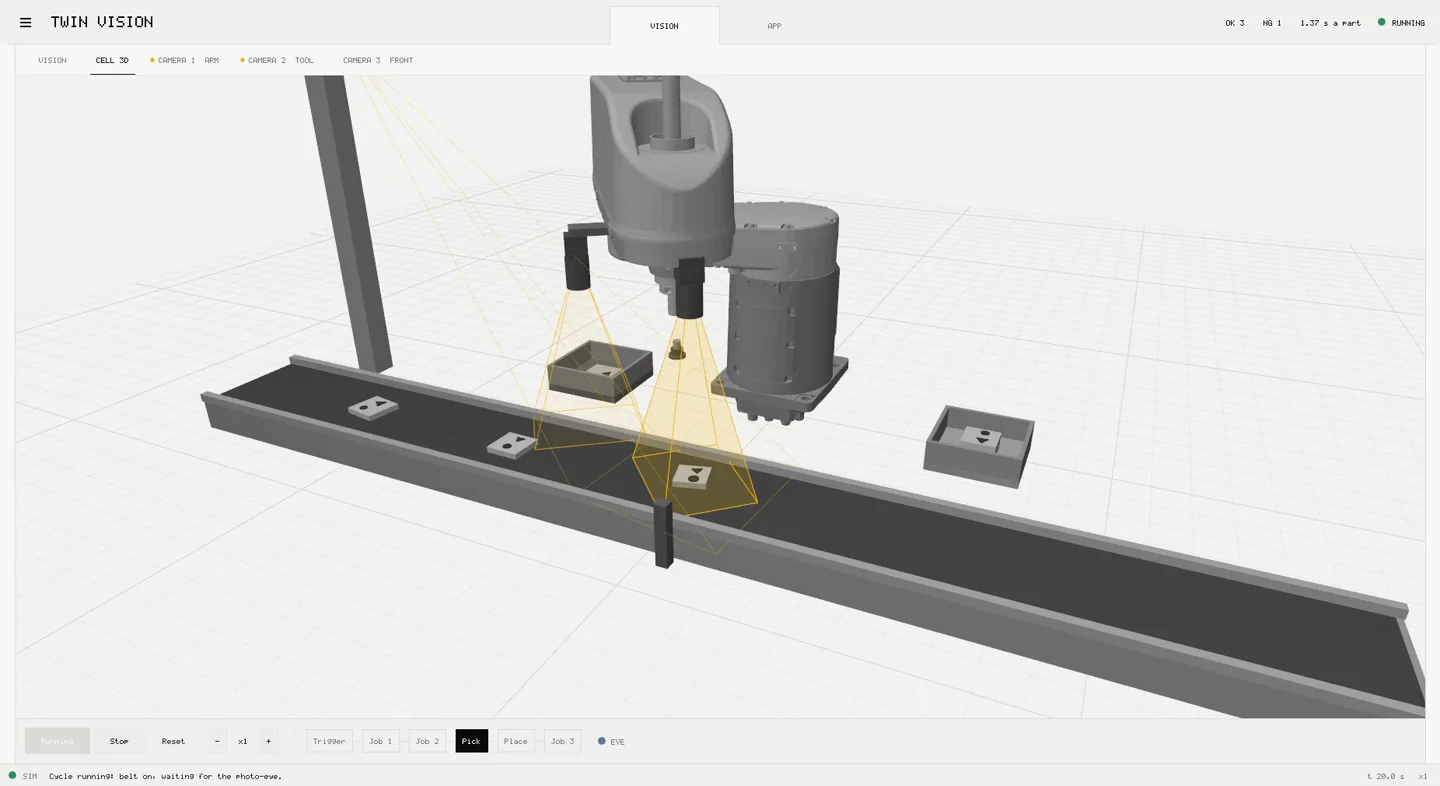Image resolution: width=1440 pixels, height=786 pixels.
Task: Select the Job 1 step
Action: click(x=381, y=741)
